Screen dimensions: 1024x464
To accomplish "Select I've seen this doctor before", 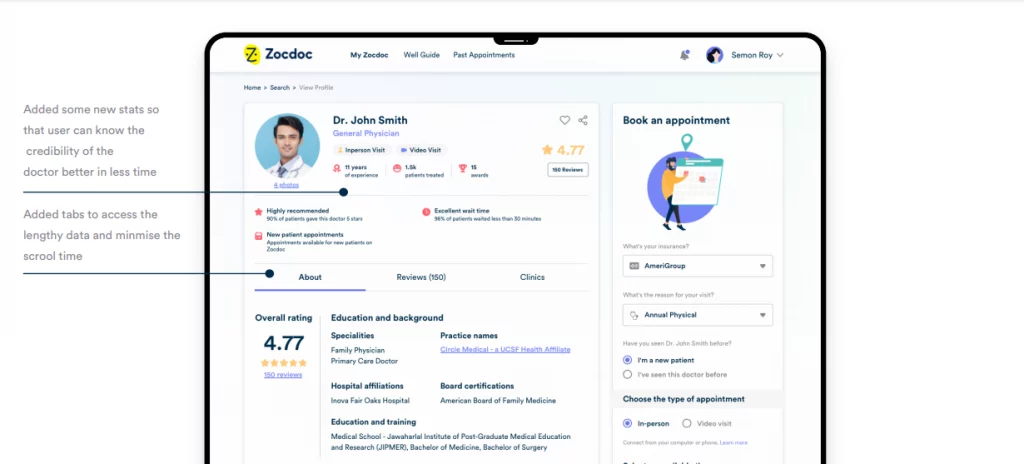I will 628,374.
